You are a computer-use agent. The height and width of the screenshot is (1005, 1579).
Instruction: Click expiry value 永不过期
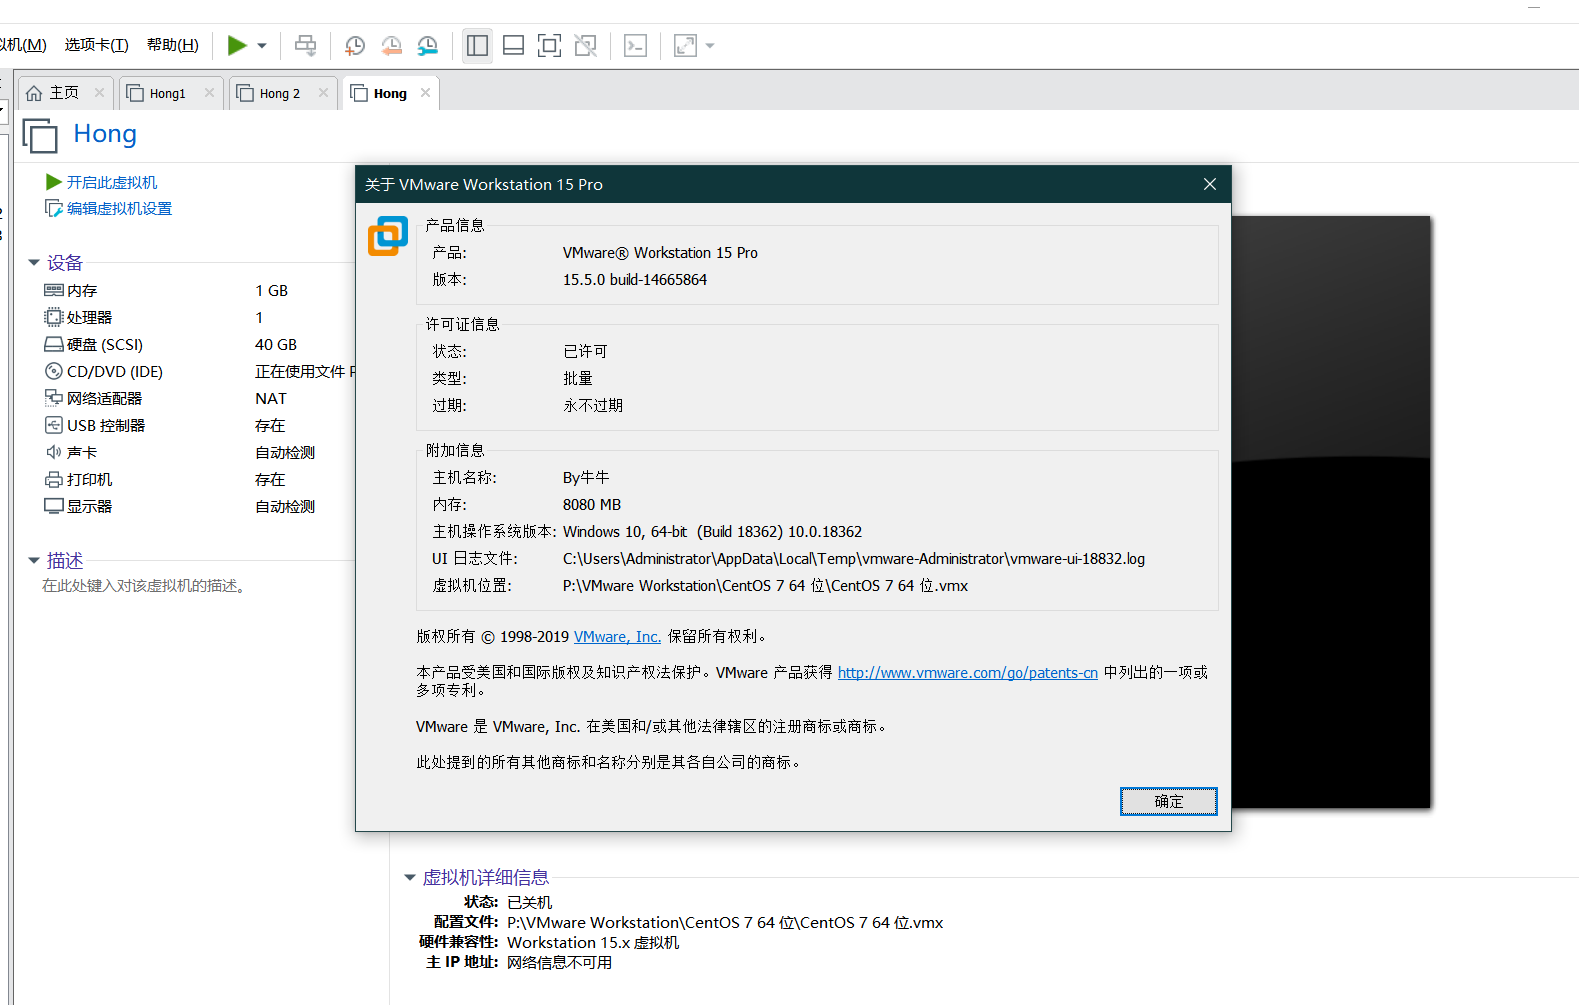pos(593,406)
